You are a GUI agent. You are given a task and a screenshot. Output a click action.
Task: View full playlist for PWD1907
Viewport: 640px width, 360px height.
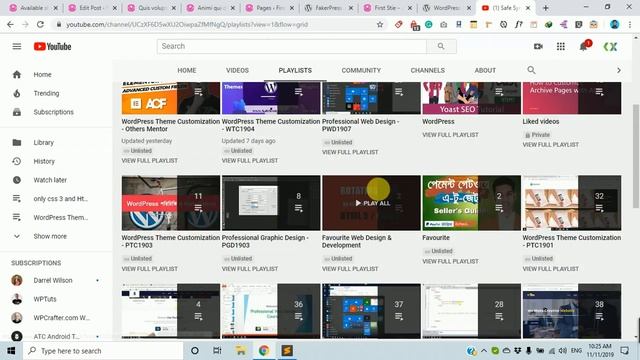pos(350,152)
